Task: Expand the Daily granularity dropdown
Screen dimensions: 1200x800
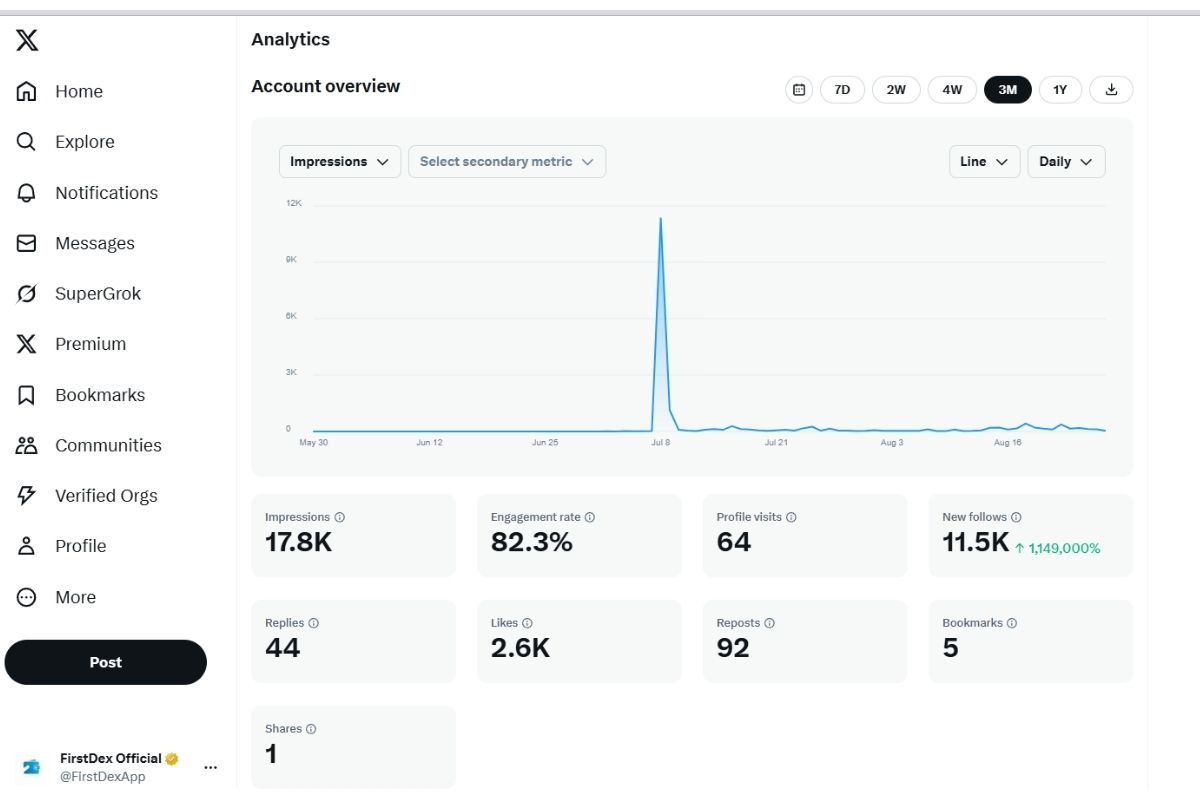Action: click(x=1066, y=162)
